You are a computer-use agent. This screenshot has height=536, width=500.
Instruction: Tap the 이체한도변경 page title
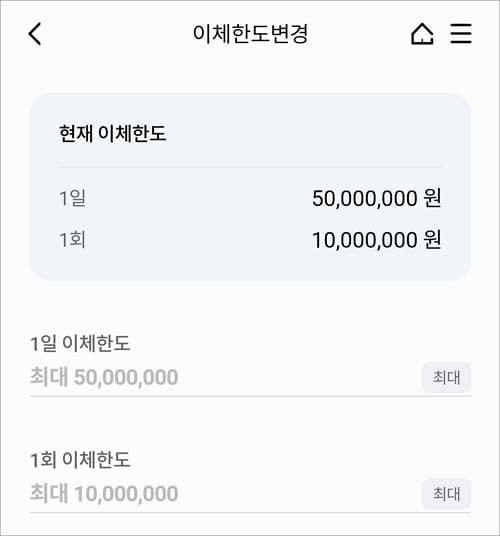(251, 34)
